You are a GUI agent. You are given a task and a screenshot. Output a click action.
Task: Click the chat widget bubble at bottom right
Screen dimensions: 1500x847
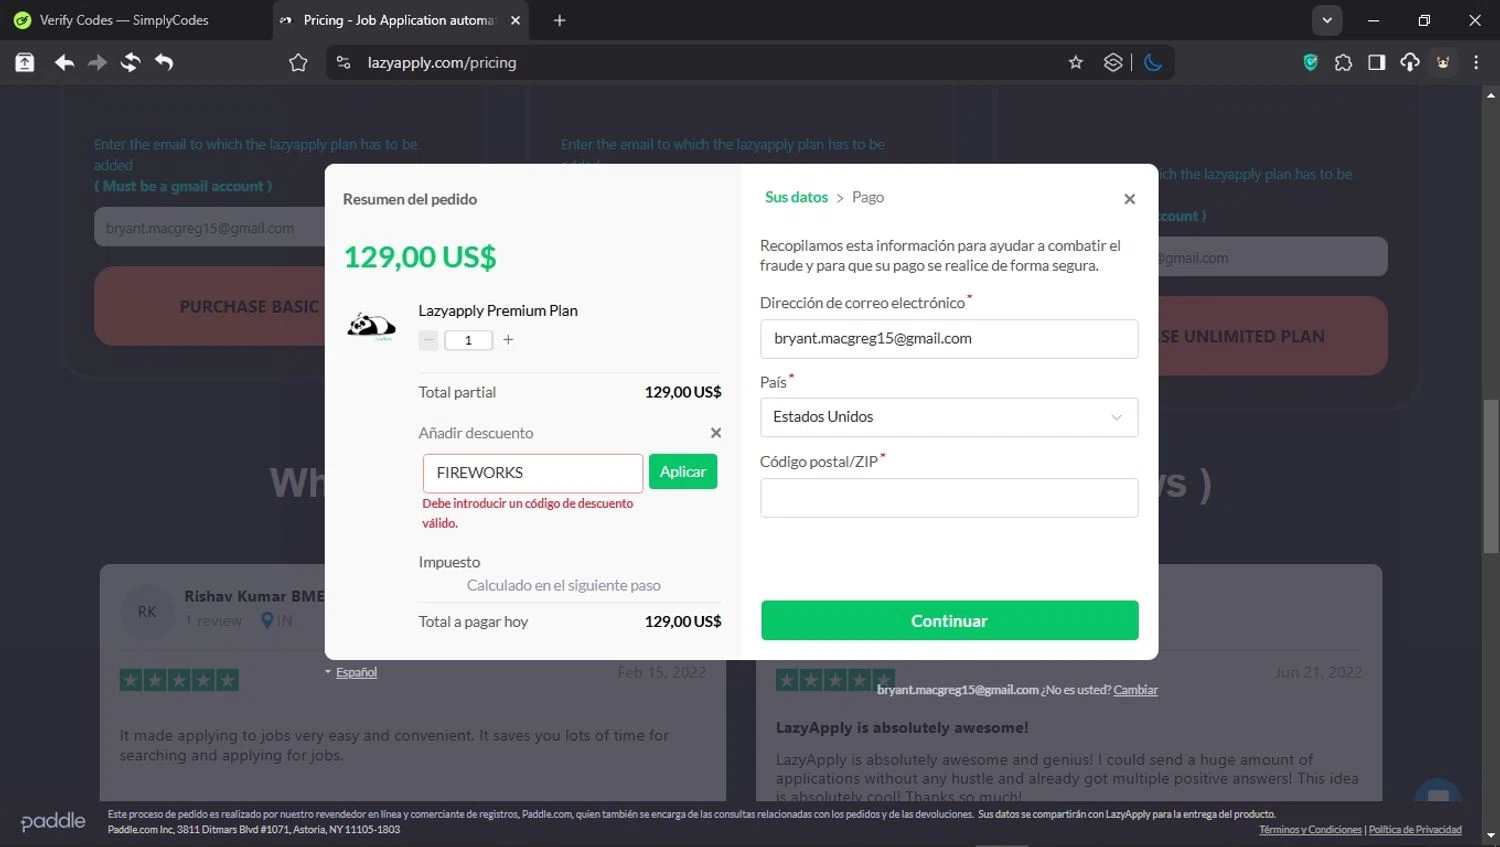pyautogui.click(x=1438, y=795)
